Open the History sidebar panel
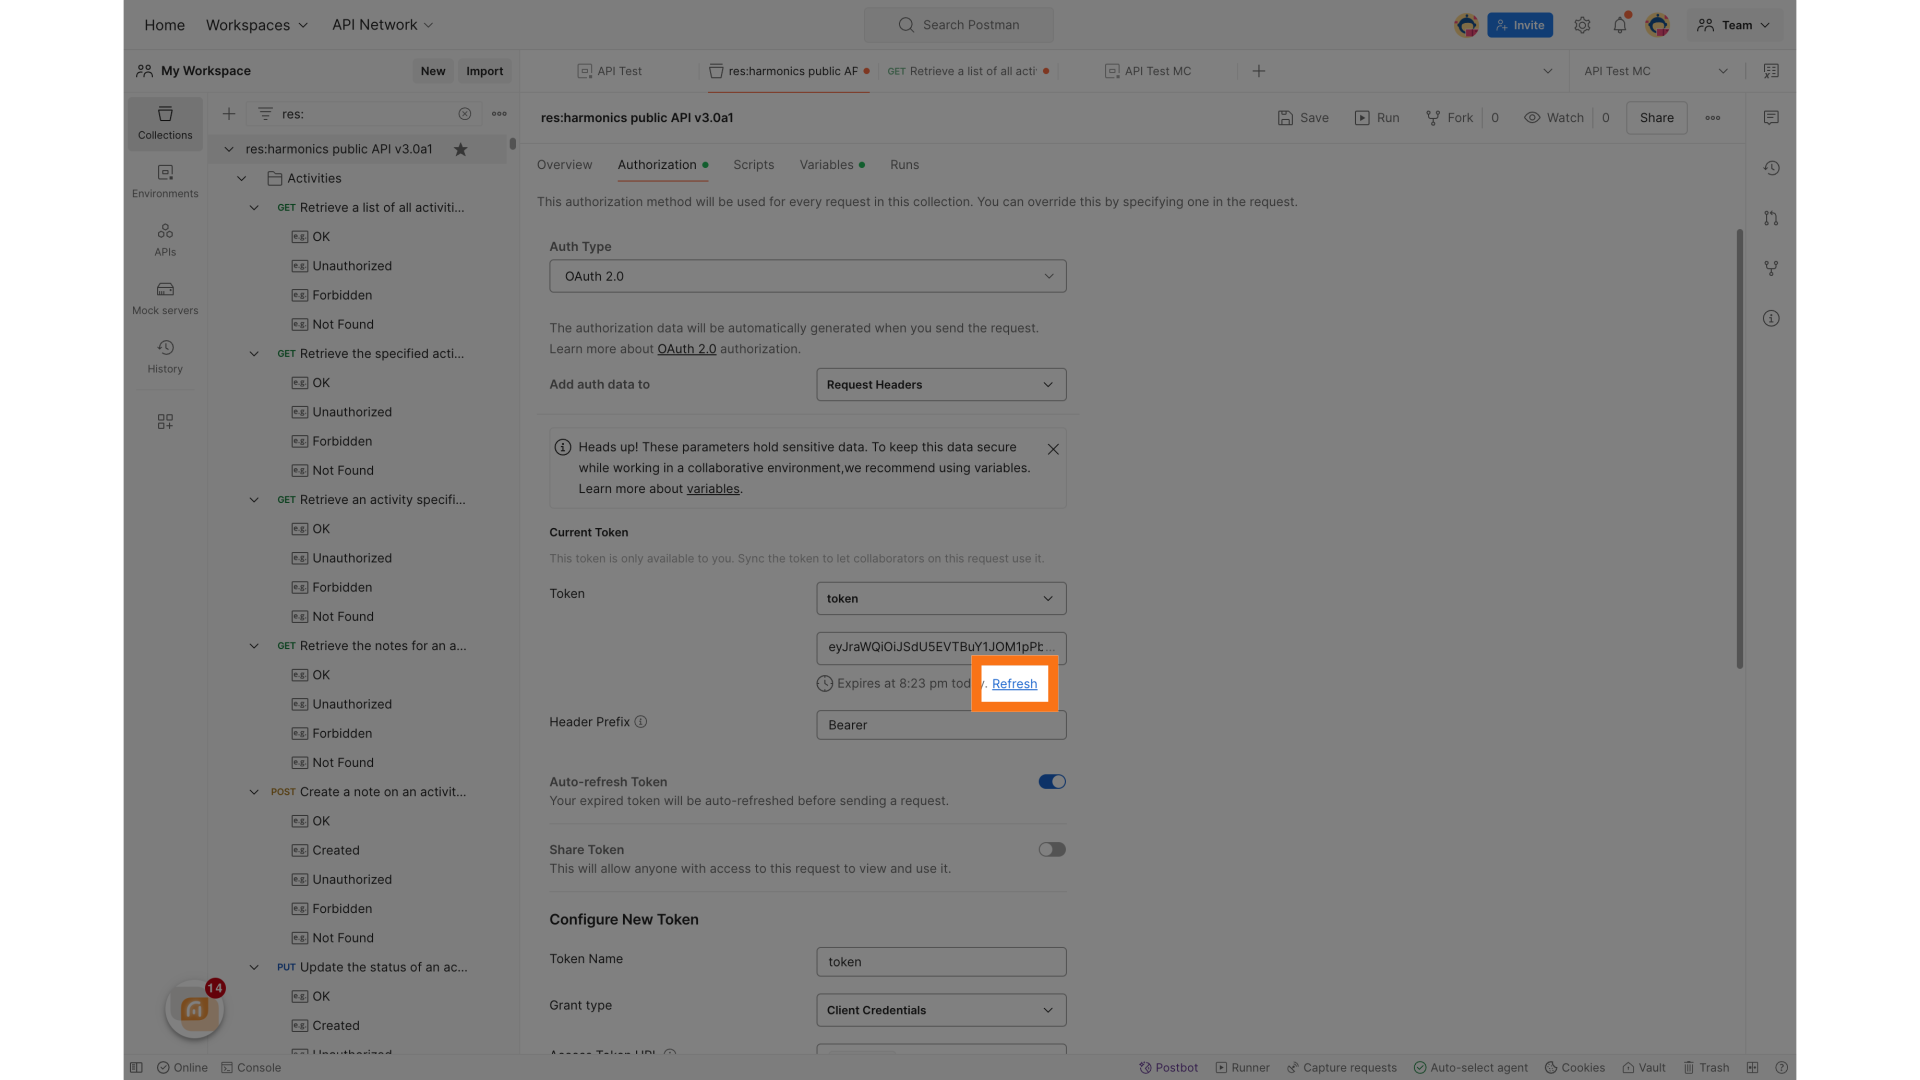This screenshot has height=1080, width=1920. 165,357
